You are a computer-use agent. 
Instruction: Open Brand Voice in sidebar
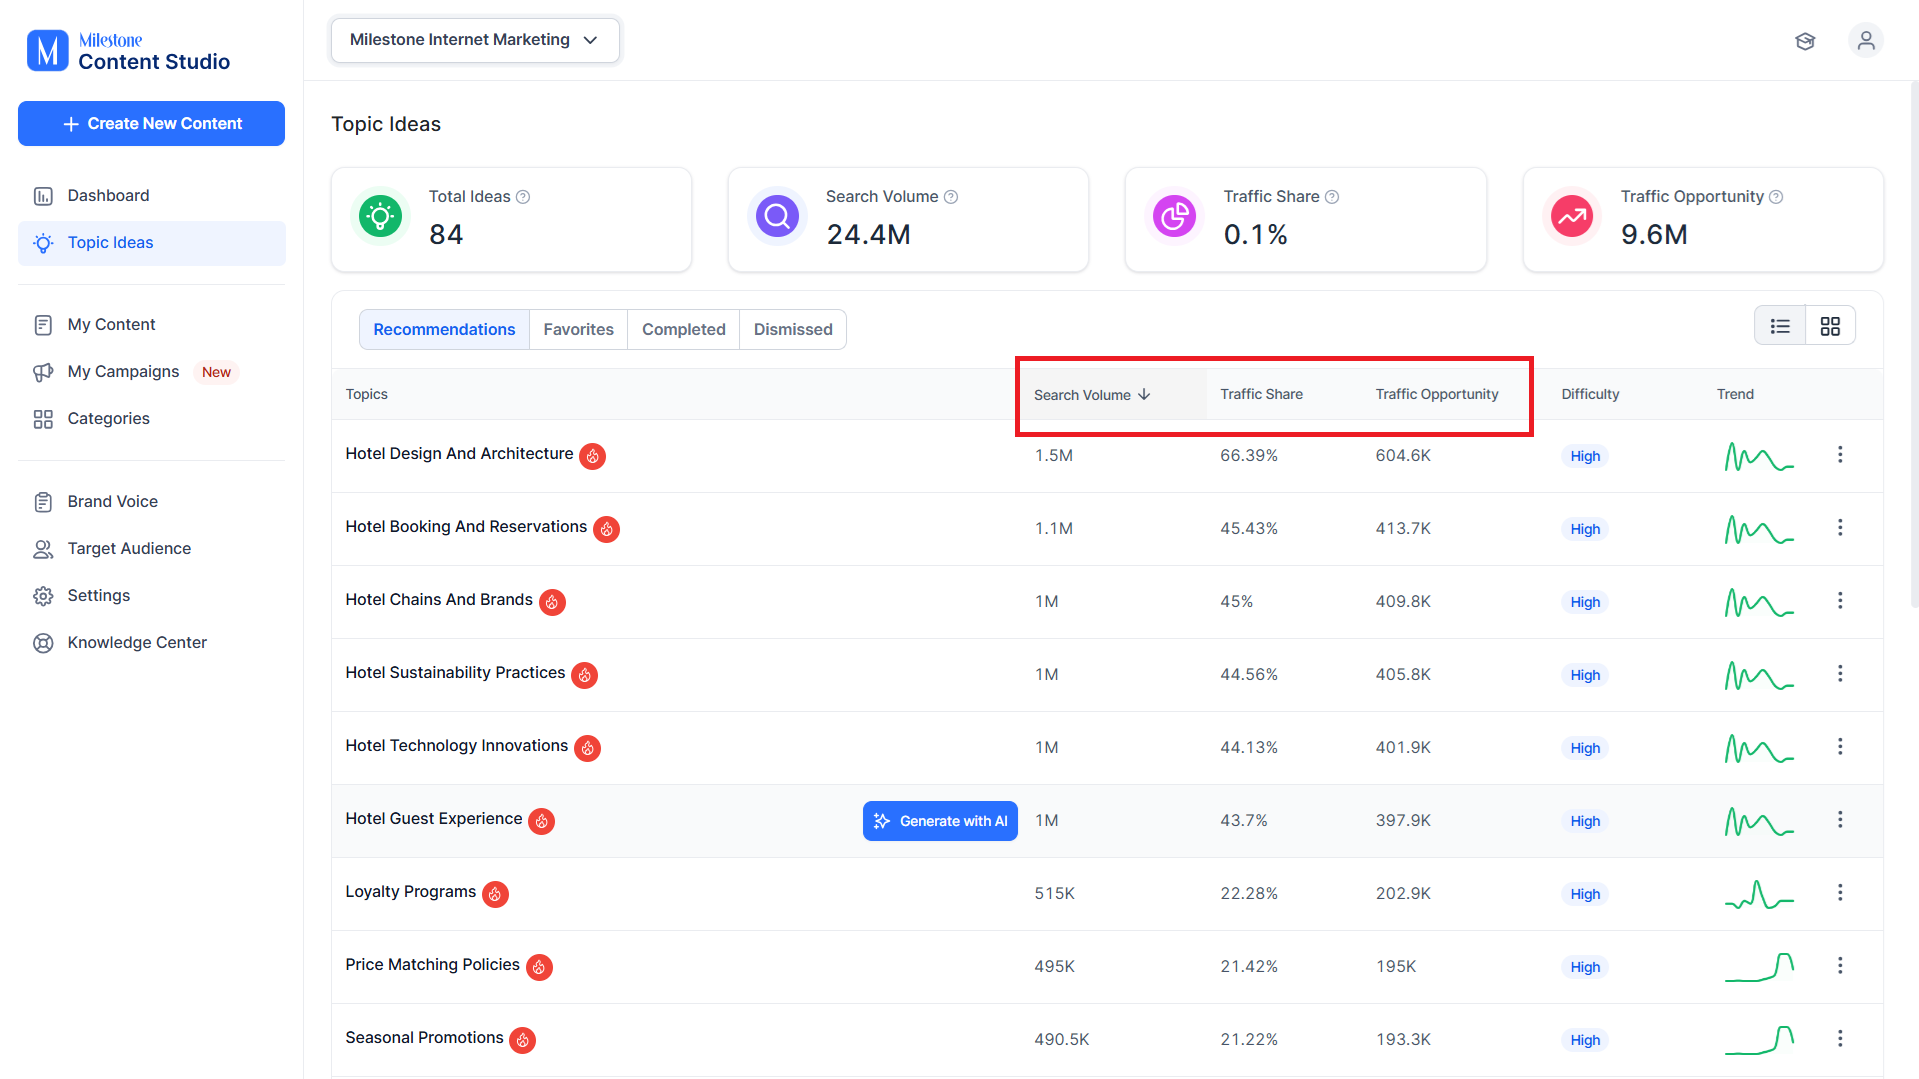112,501
